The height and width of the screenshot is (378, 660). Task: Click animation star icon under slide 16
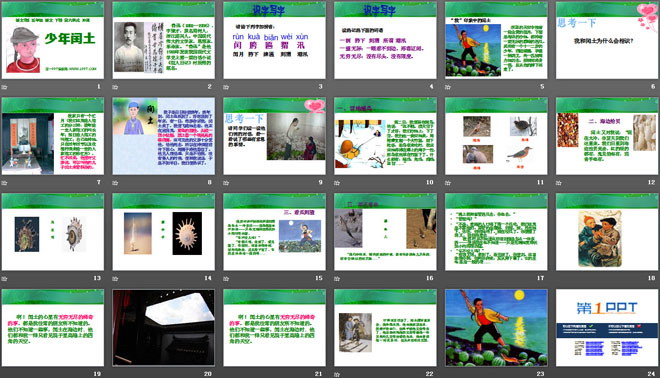pos(337,278)
